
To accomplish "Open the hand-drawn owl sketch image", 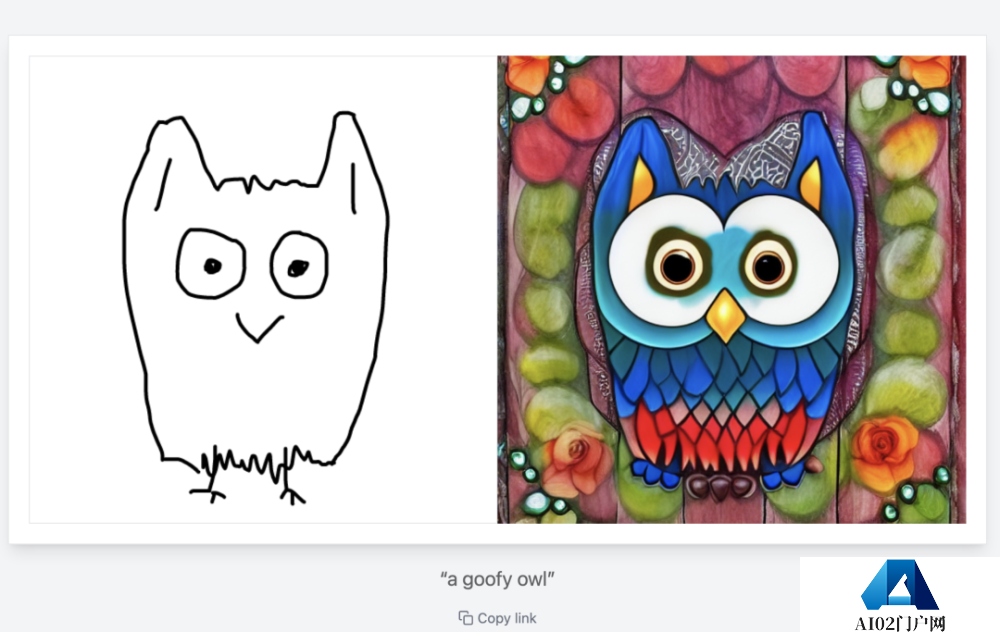I will [263, 290].
